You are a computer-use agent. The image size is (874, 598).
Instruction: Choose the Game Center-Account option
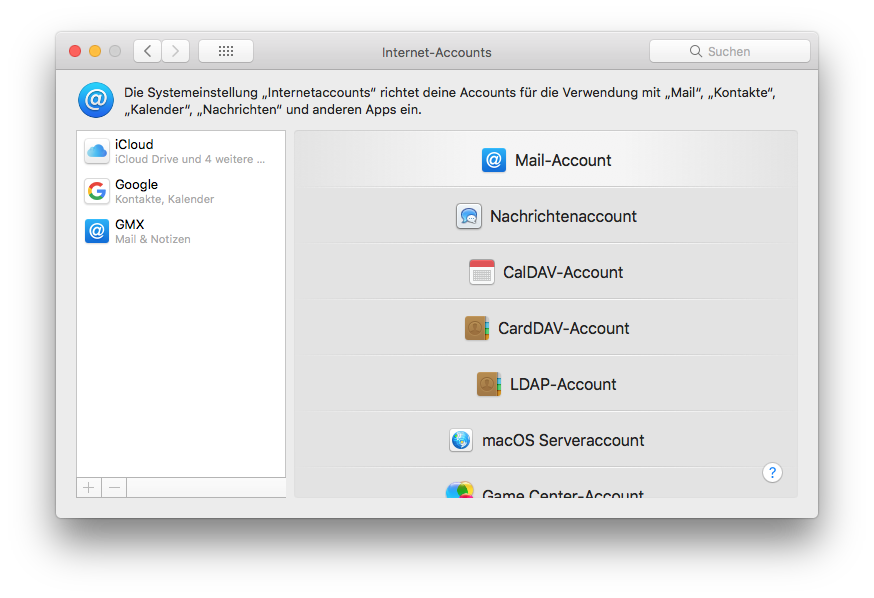coord(562,492)
